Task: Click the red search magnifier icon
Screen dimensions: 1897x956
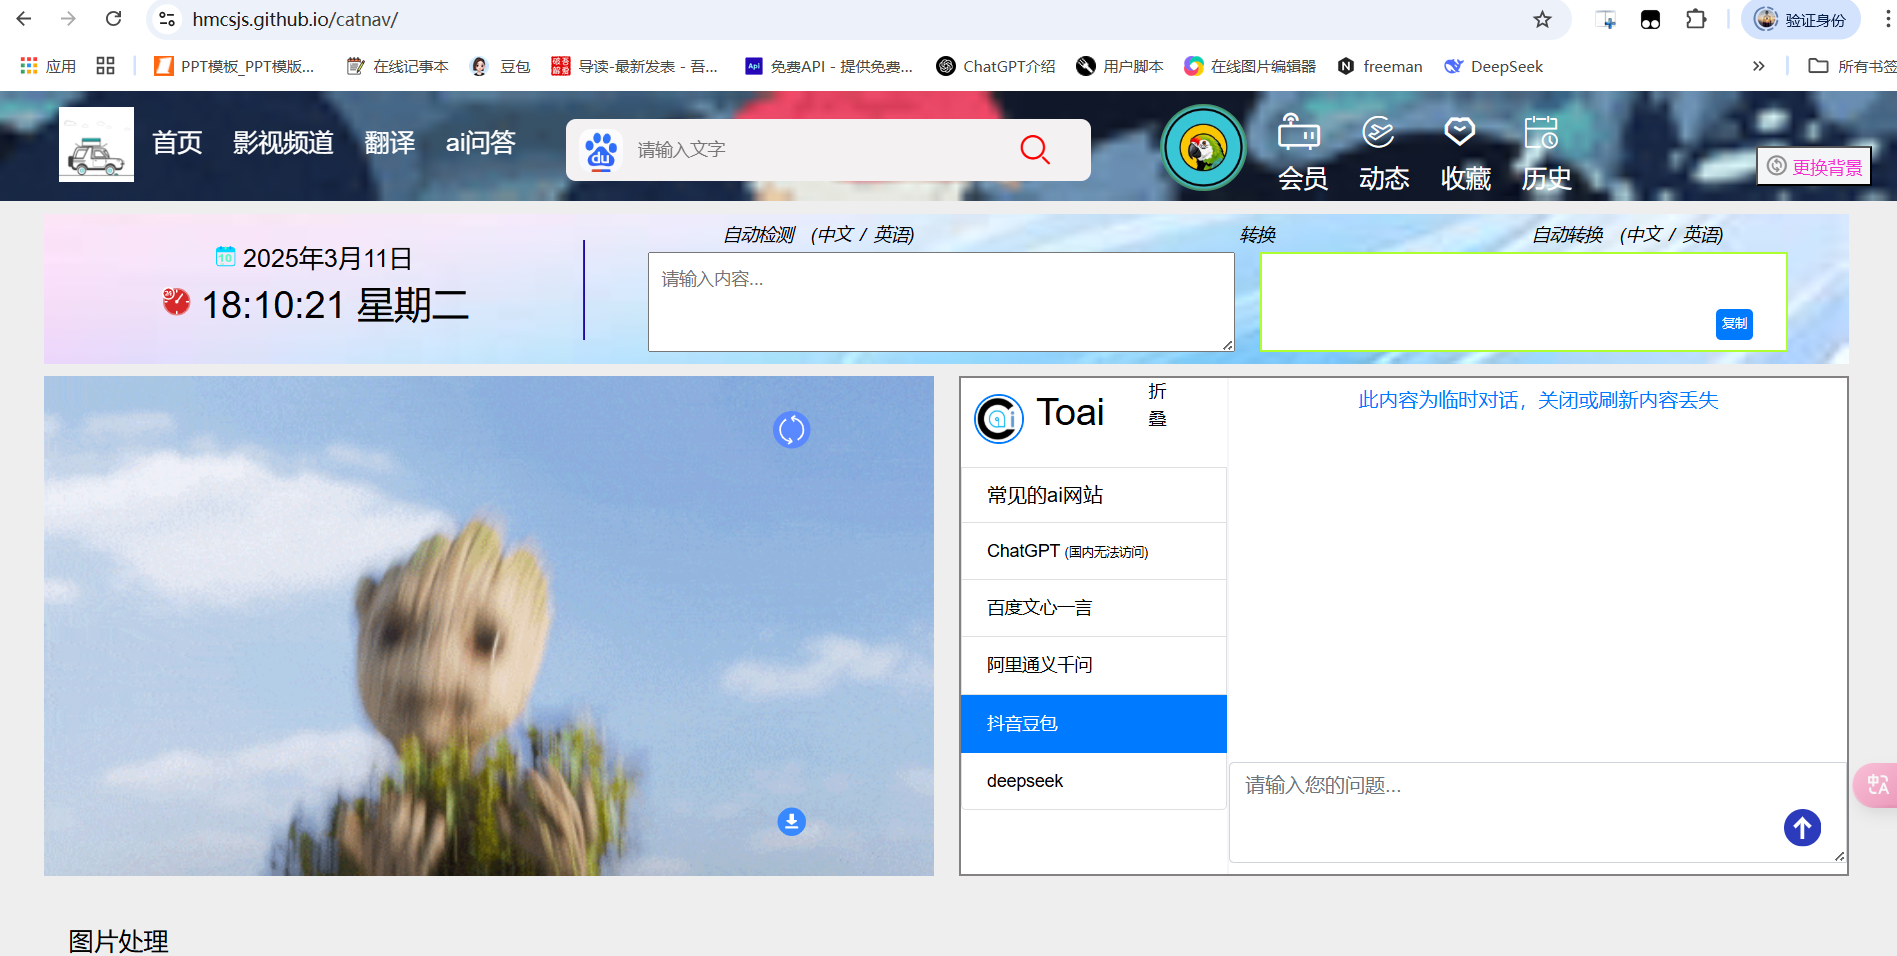Action: (x=1034, y=150)
